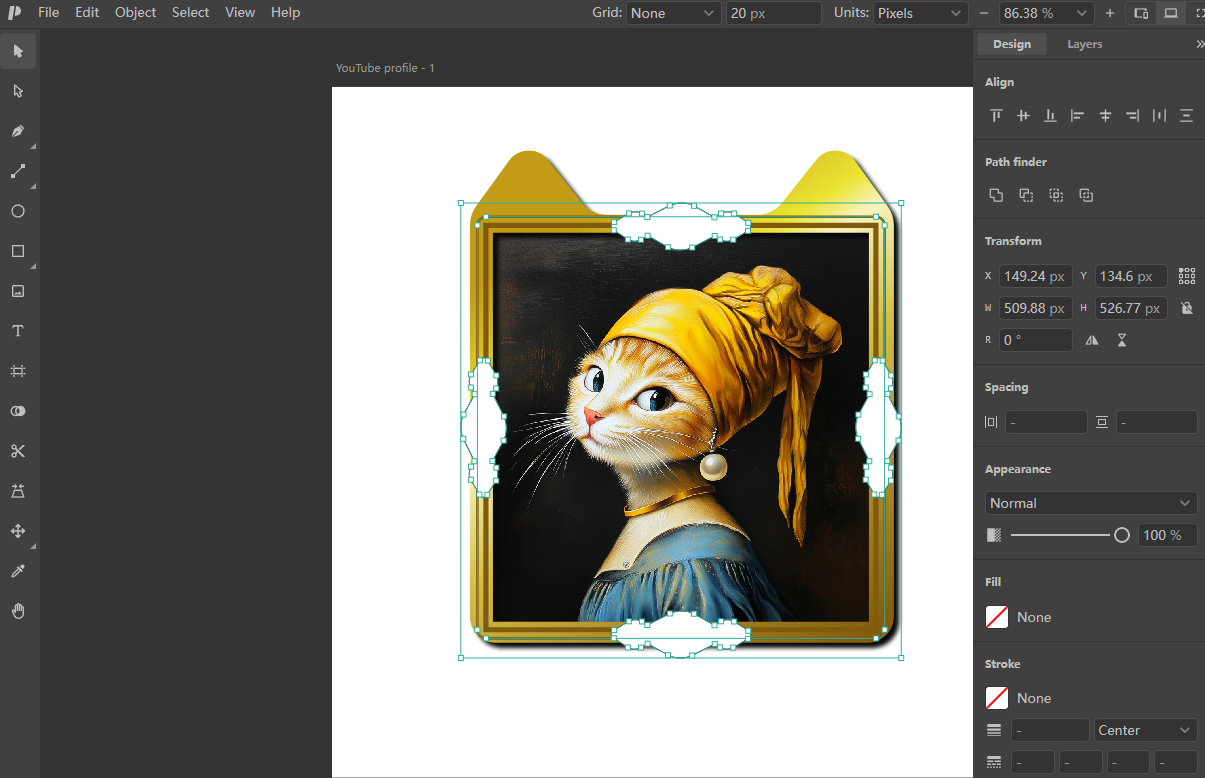Select the Pen tool in left toolbar
Viewport: 1205px width, 778px height.
click(x=18, y=131)
